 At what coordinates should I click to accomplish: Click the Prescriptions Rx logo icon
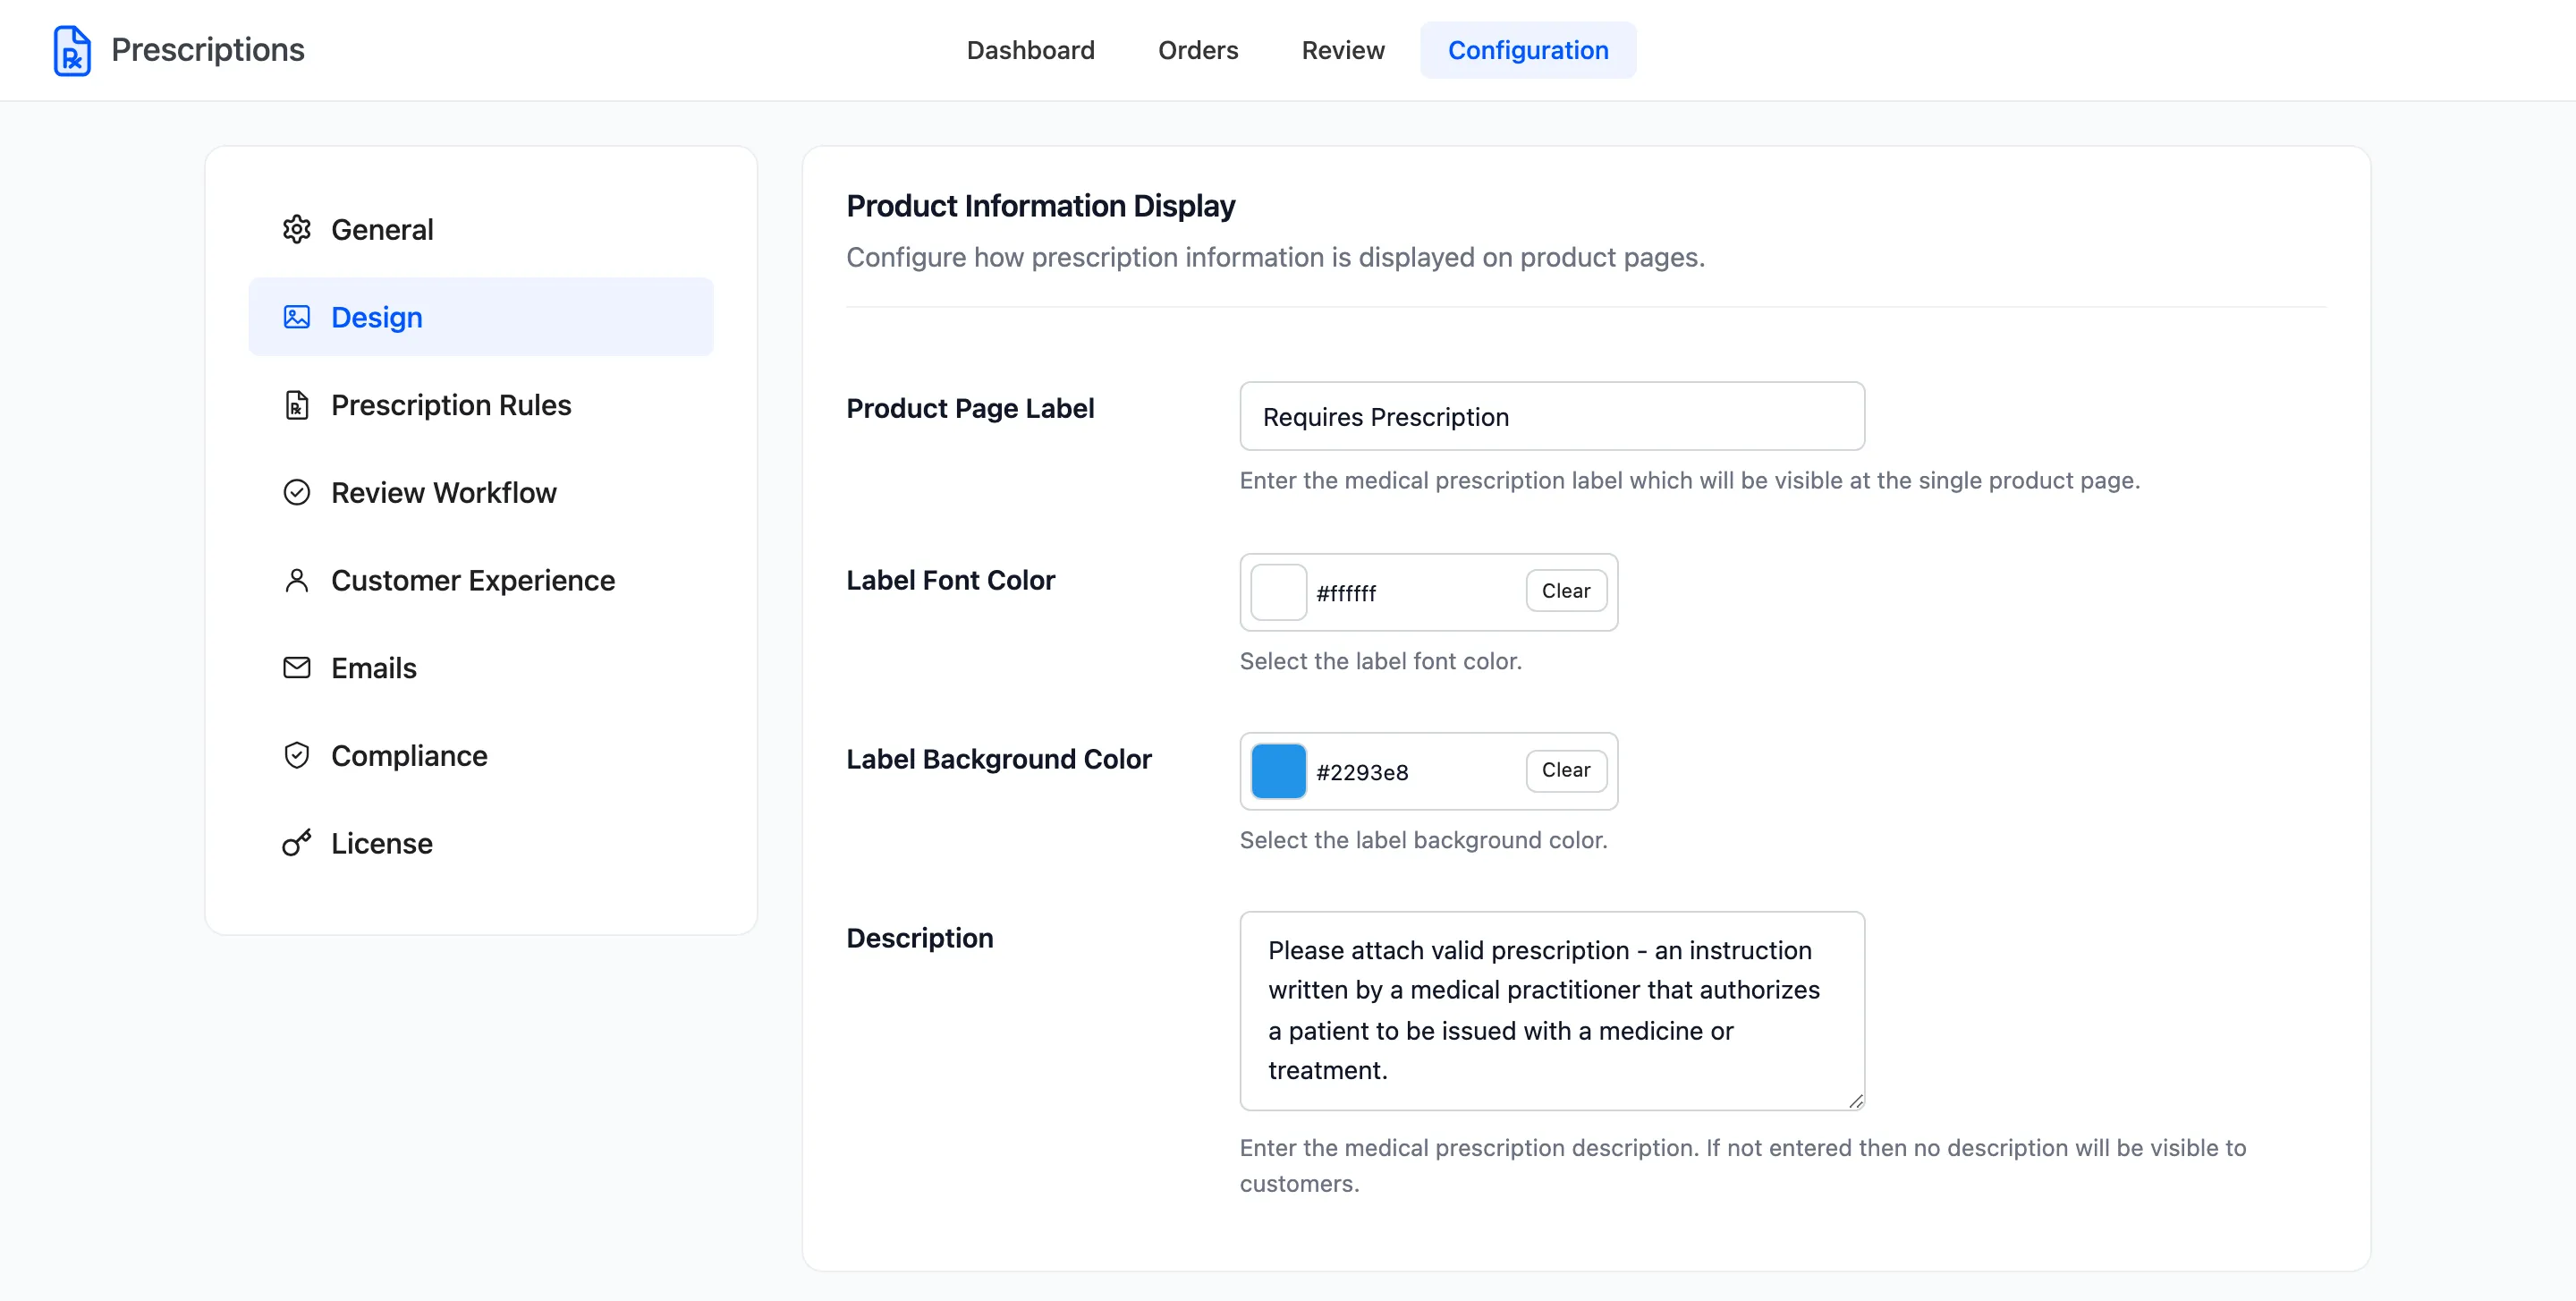[x=72, y=51]
